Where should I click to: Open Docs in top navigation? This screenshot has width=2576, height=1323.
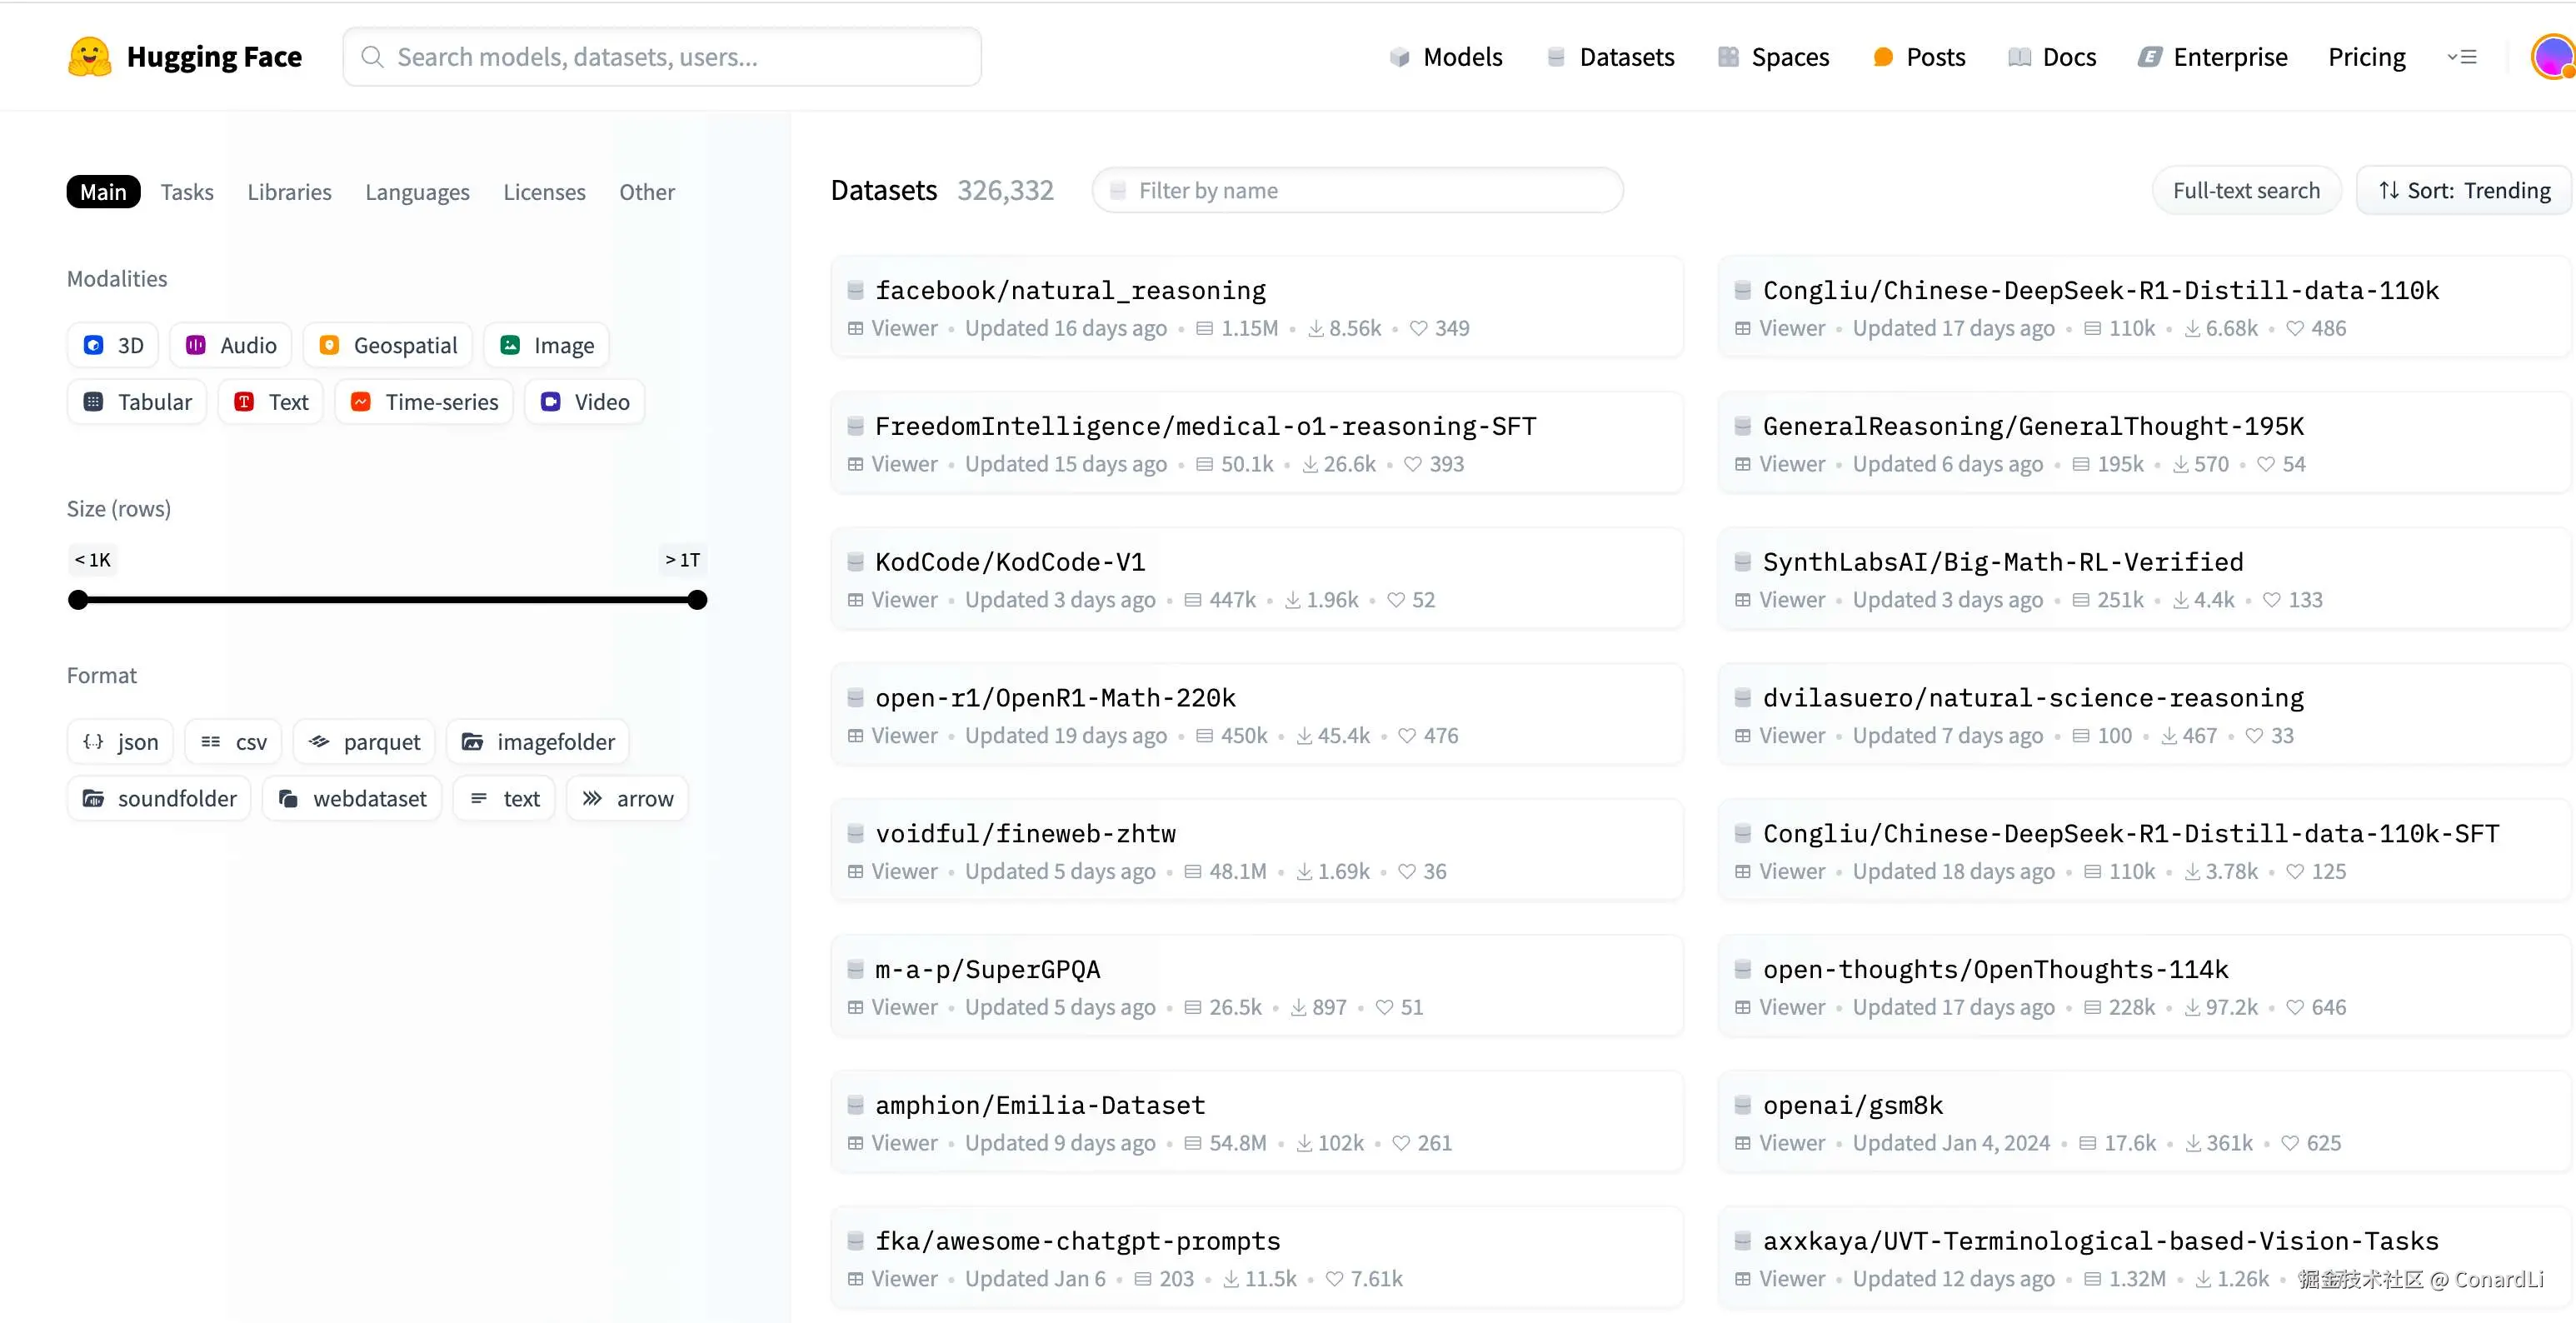point(2052,57)
